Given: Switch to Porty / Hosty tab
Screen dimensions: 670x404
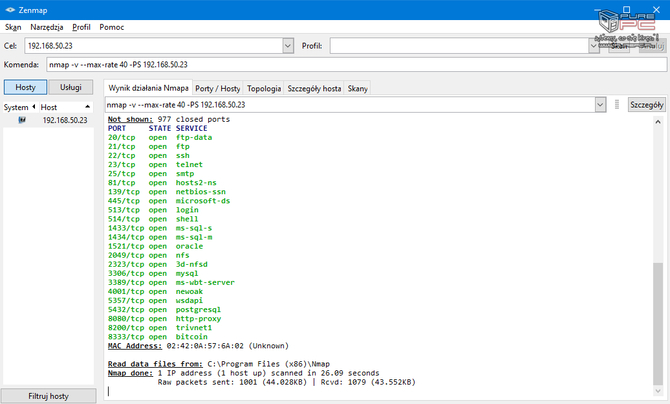Looking at the screenshot, I should (x=217, y=88).
